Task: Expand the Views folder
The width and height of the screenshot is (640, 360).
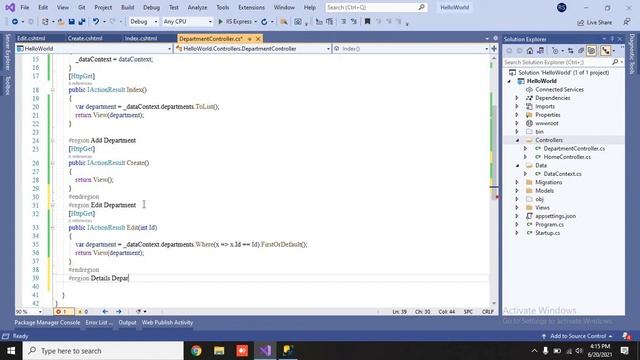Action: click(x=517, y=208)
